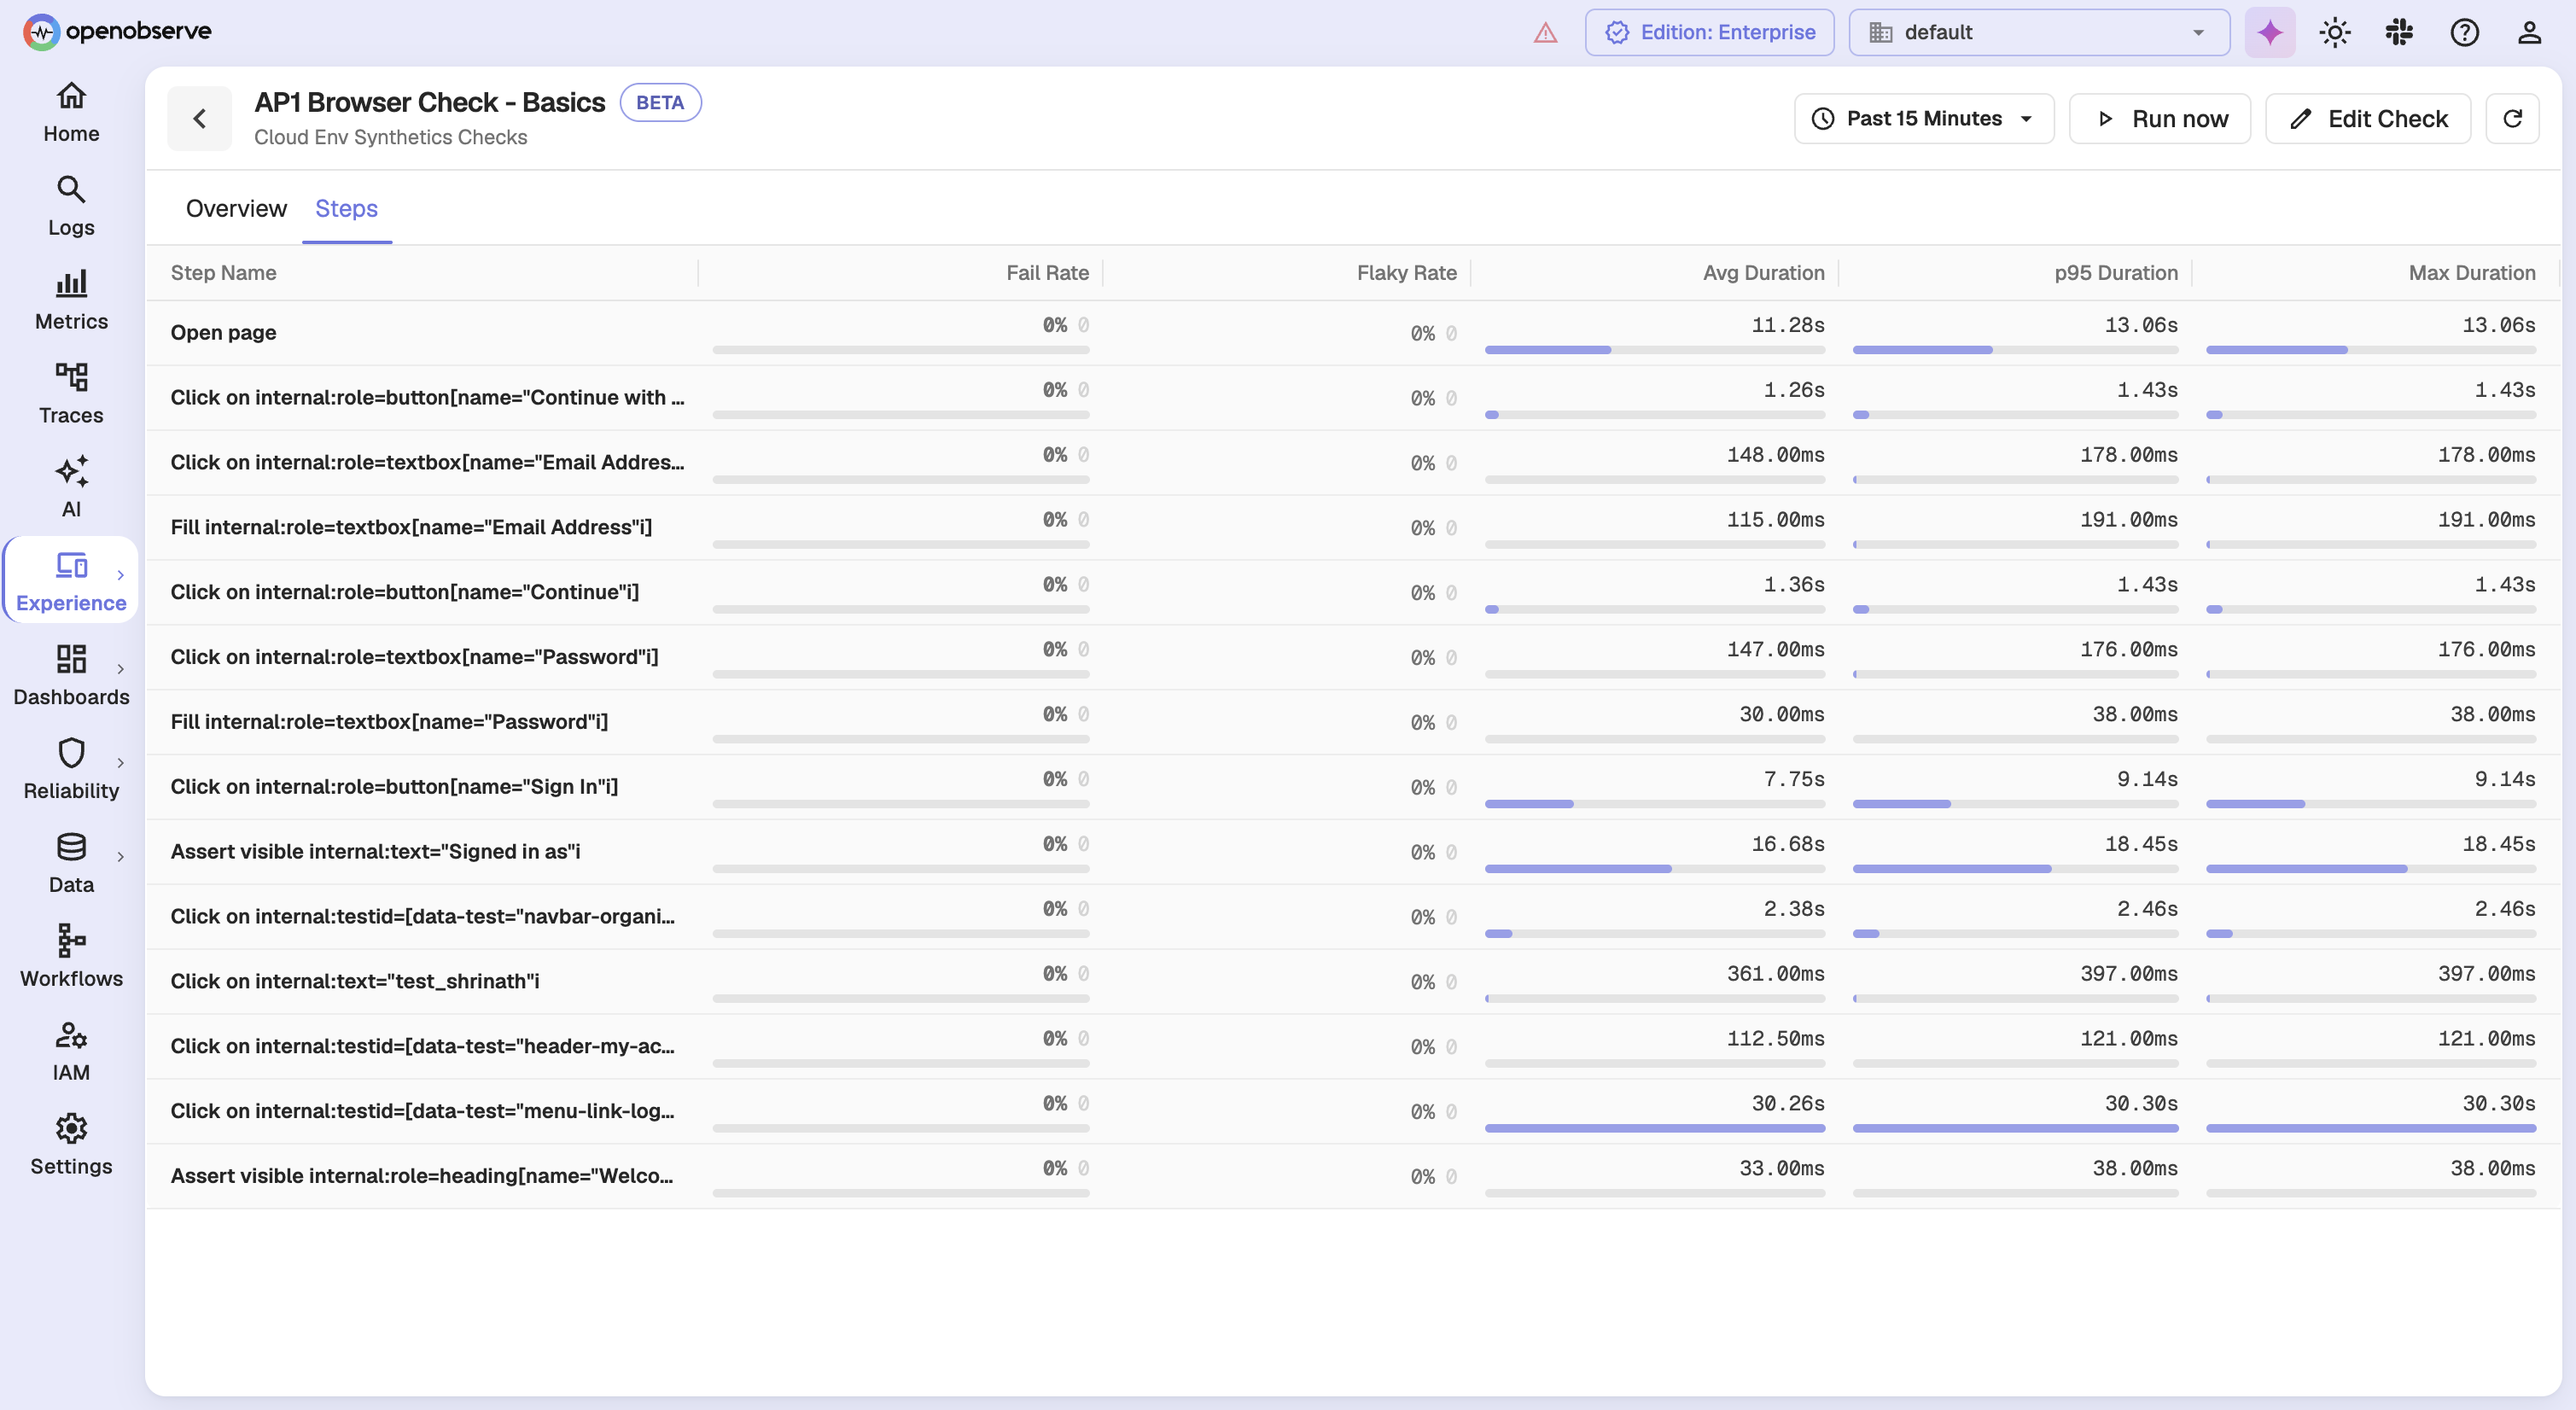The width and height of the screenshot is (2576, 1410).
Task: Open Settings gear in sidebar
Action: click(x=71, y=1145)
